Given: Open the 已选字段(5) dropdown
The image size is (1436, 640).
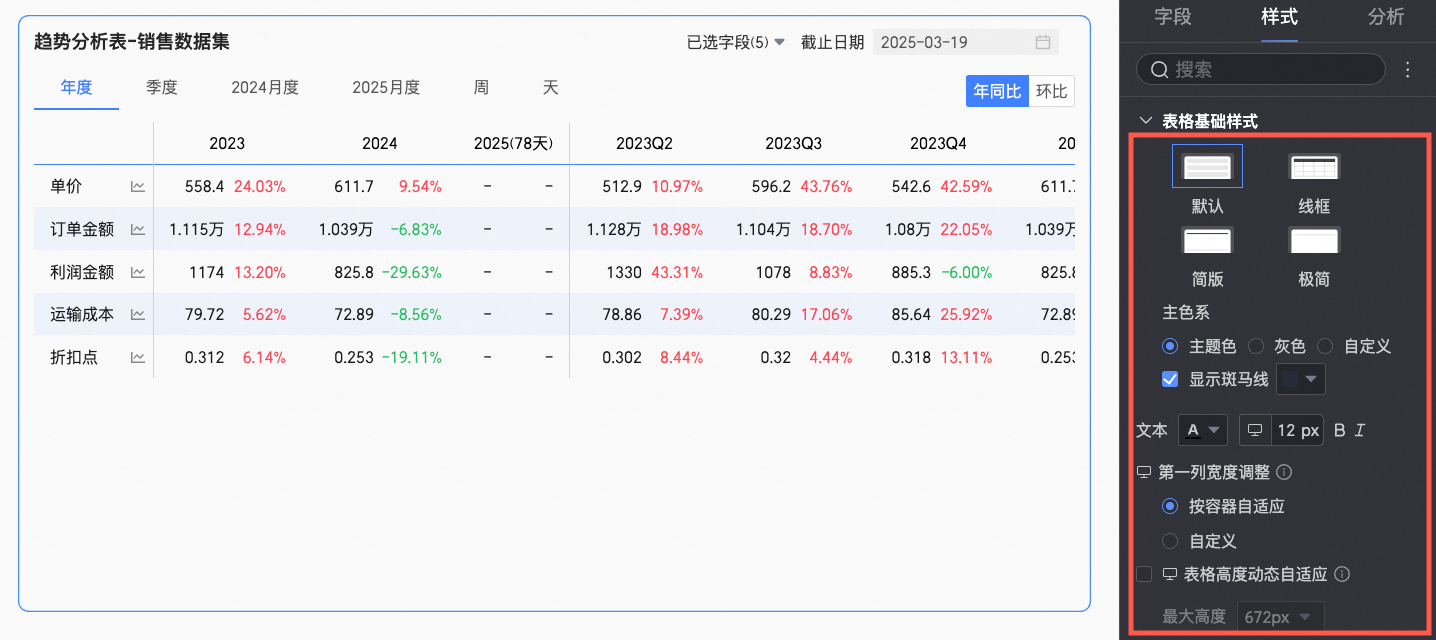Looking at the screenshot, I should point(735,42).
